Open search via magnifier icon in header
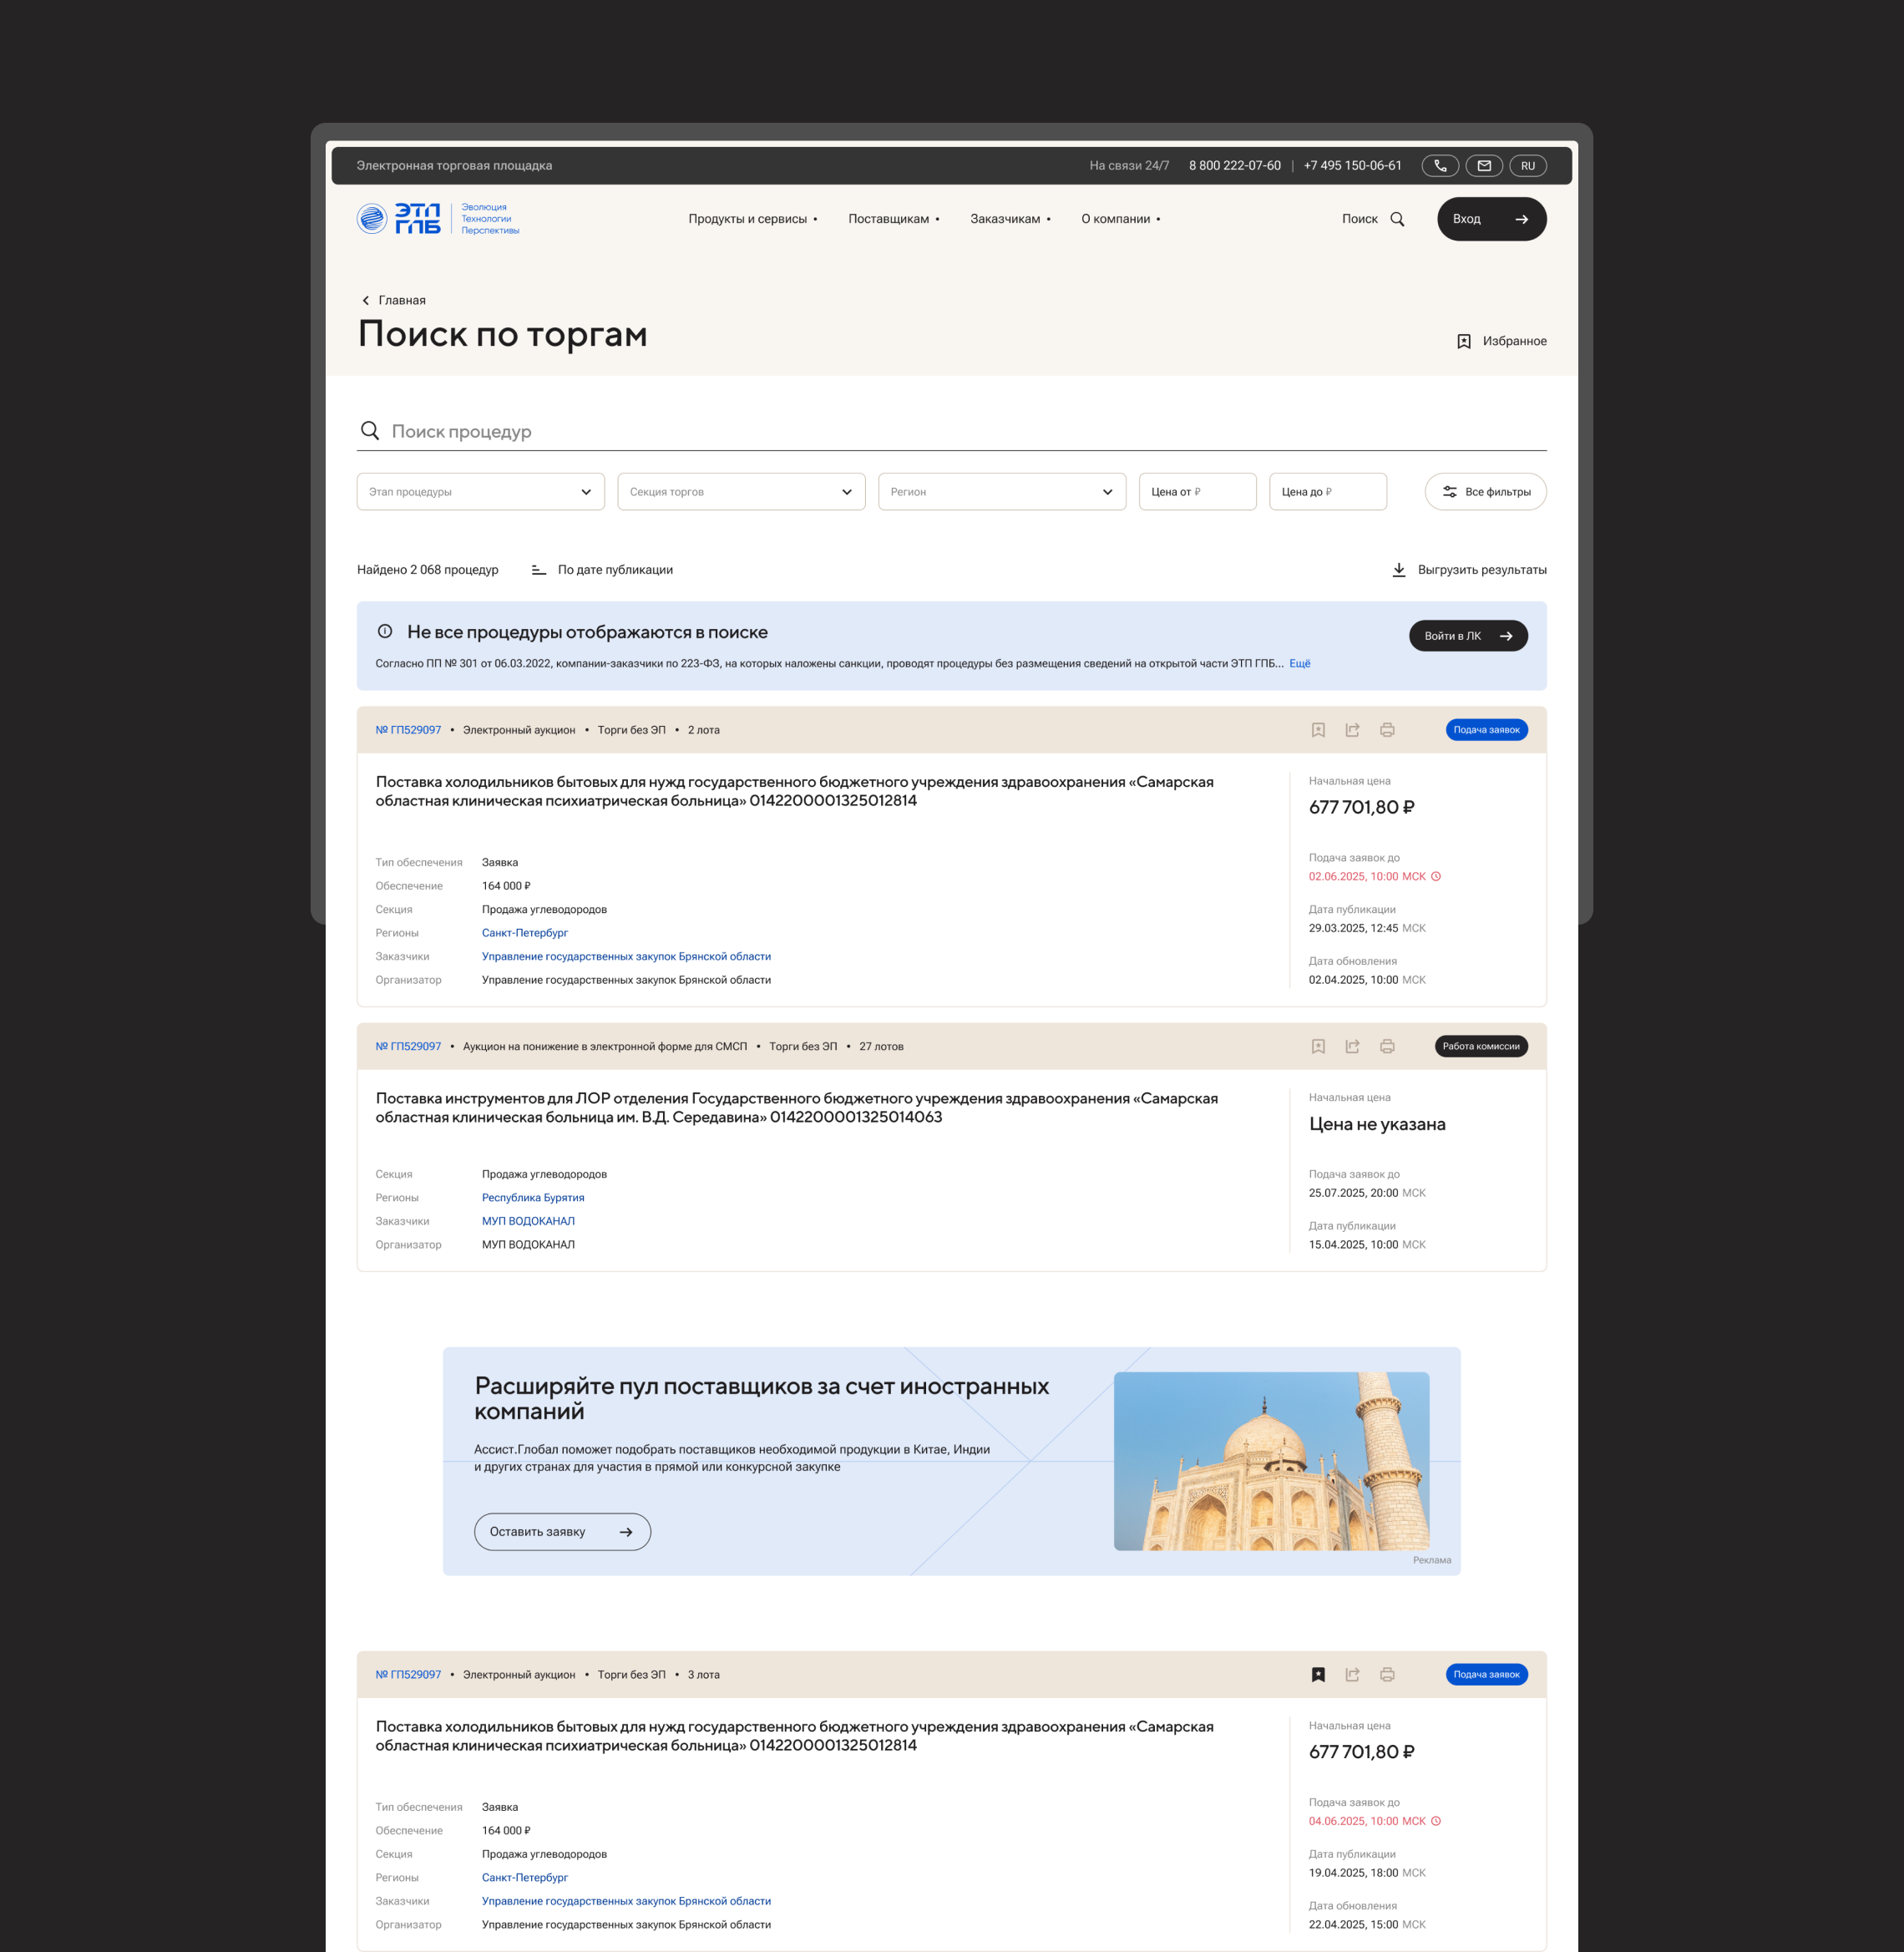This screenshot has height=1952, width=1904. [x=1397, y=219]
